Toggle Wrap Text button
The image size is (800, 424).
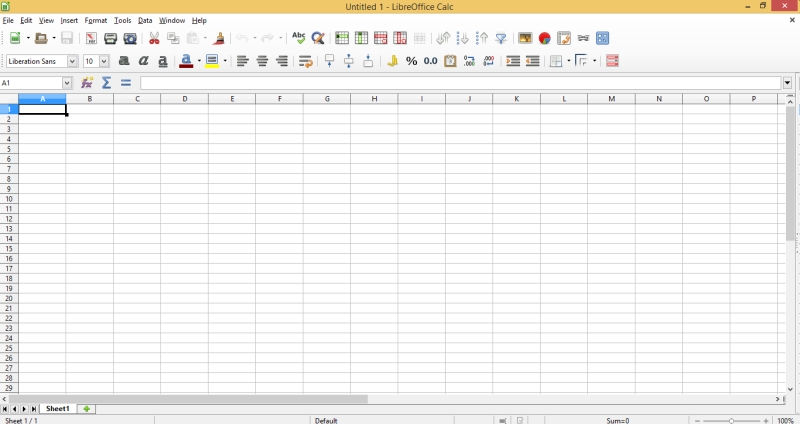306,61
